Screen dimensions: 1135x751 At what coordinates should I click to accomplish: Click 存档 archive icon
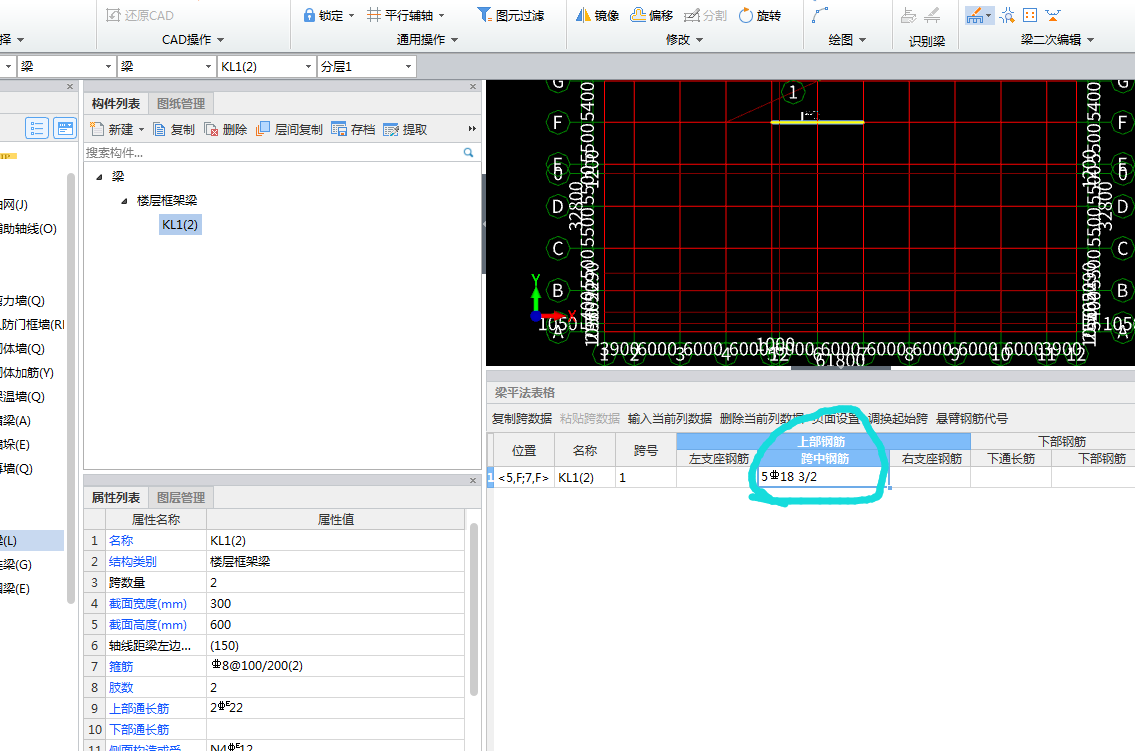click(x=339, y=130)
